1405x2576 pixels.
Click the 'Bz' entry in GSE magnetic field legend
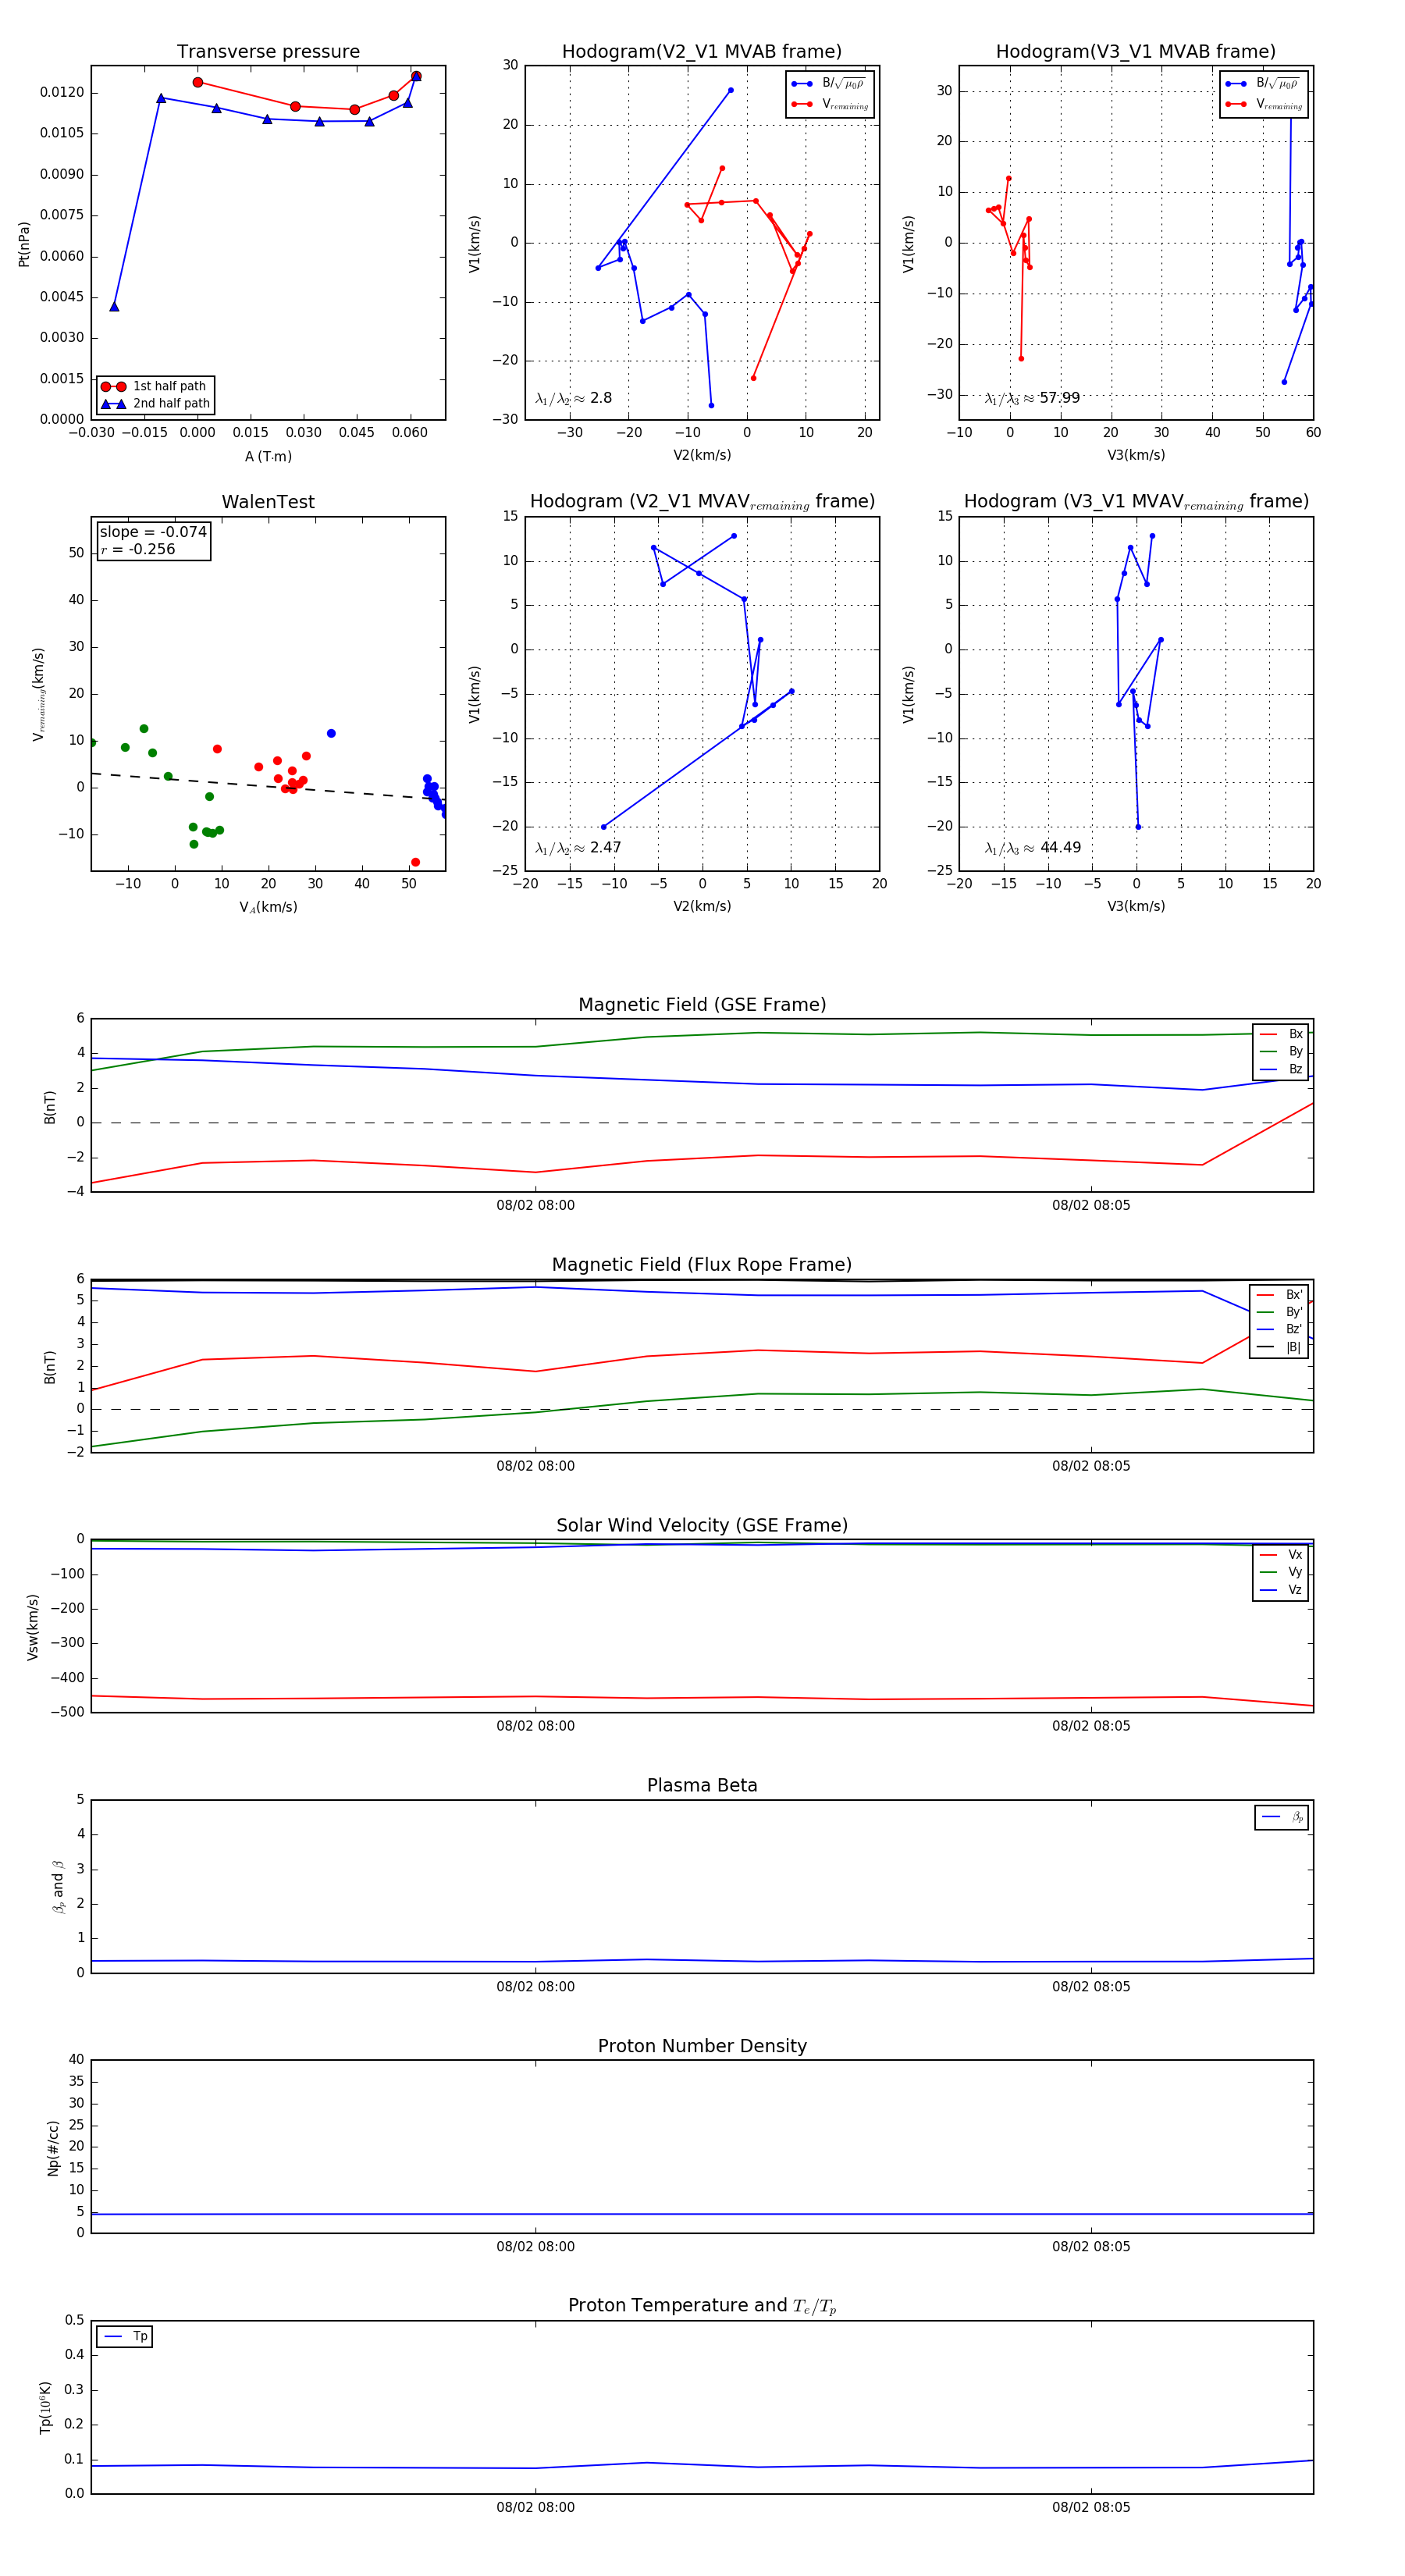coord(1281,1069)
